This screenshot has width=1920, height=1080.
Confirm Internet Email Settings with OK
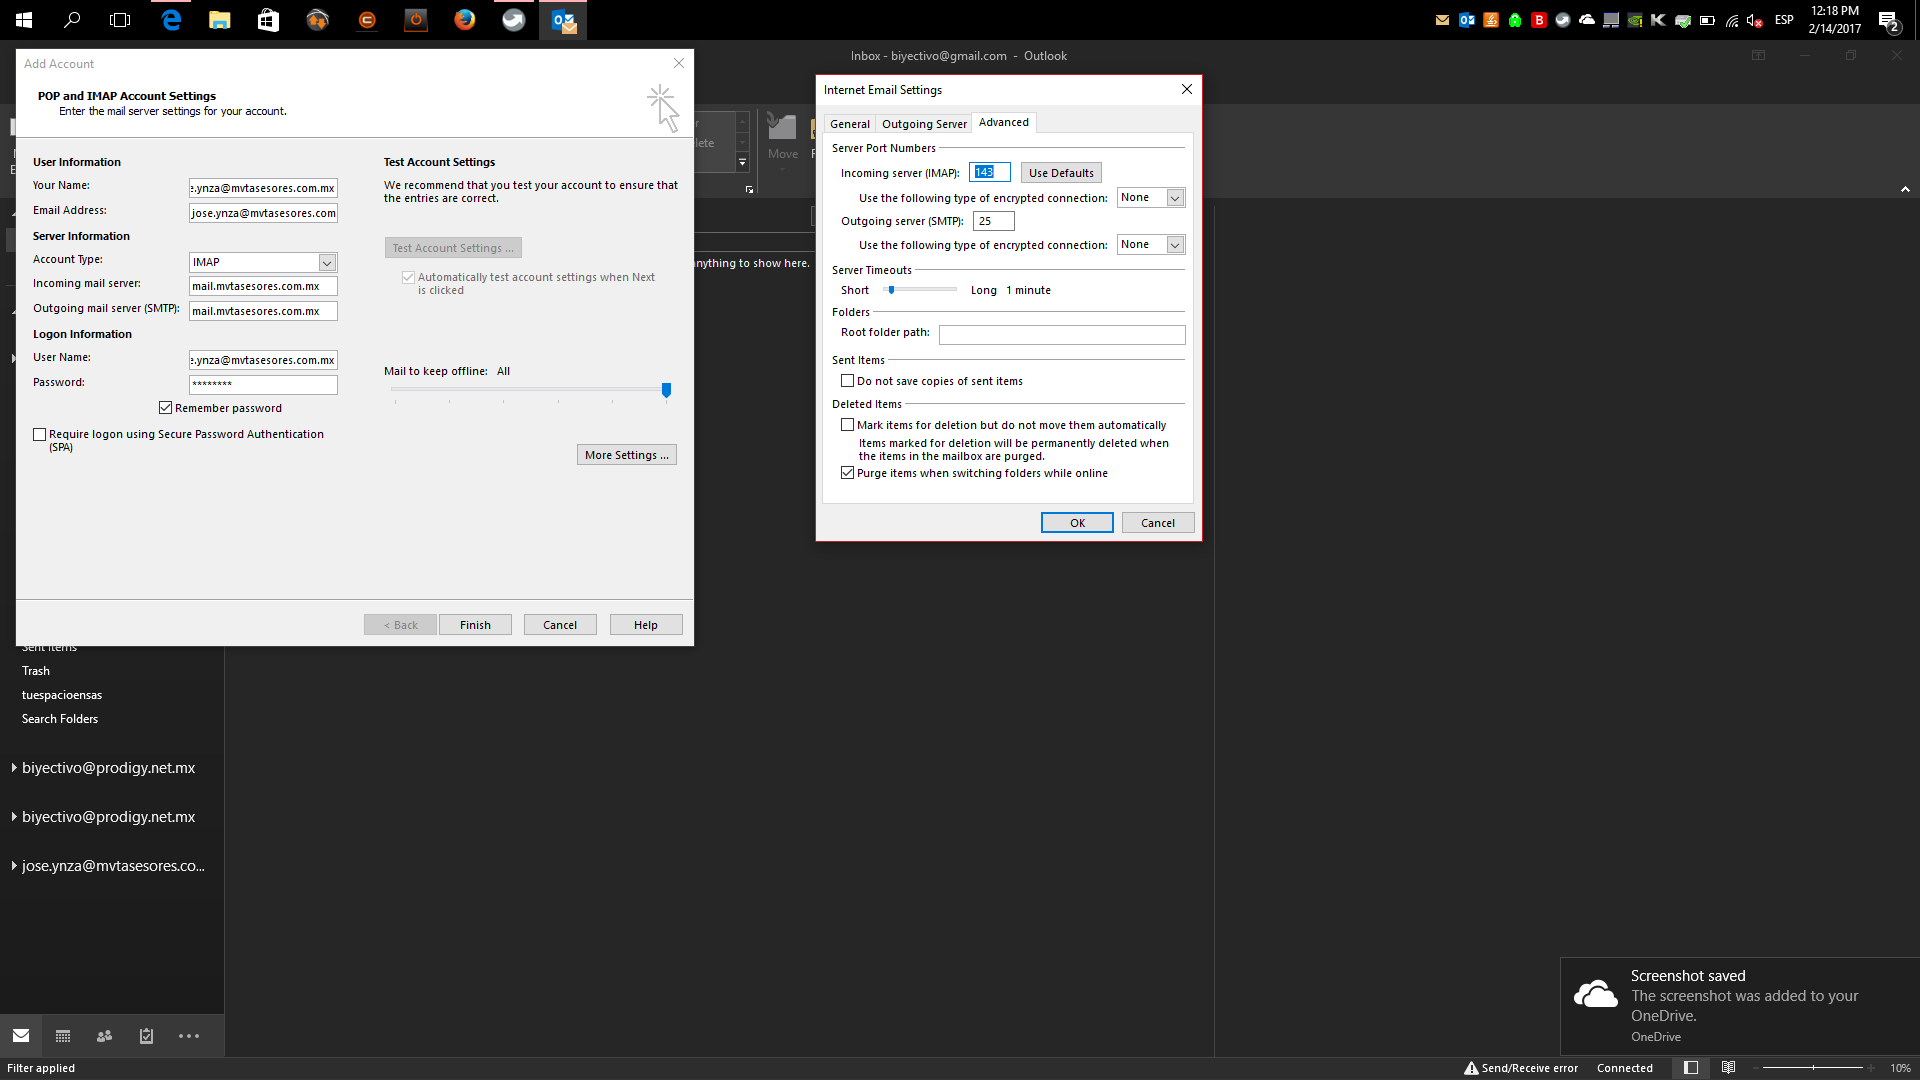[1077, 523]
